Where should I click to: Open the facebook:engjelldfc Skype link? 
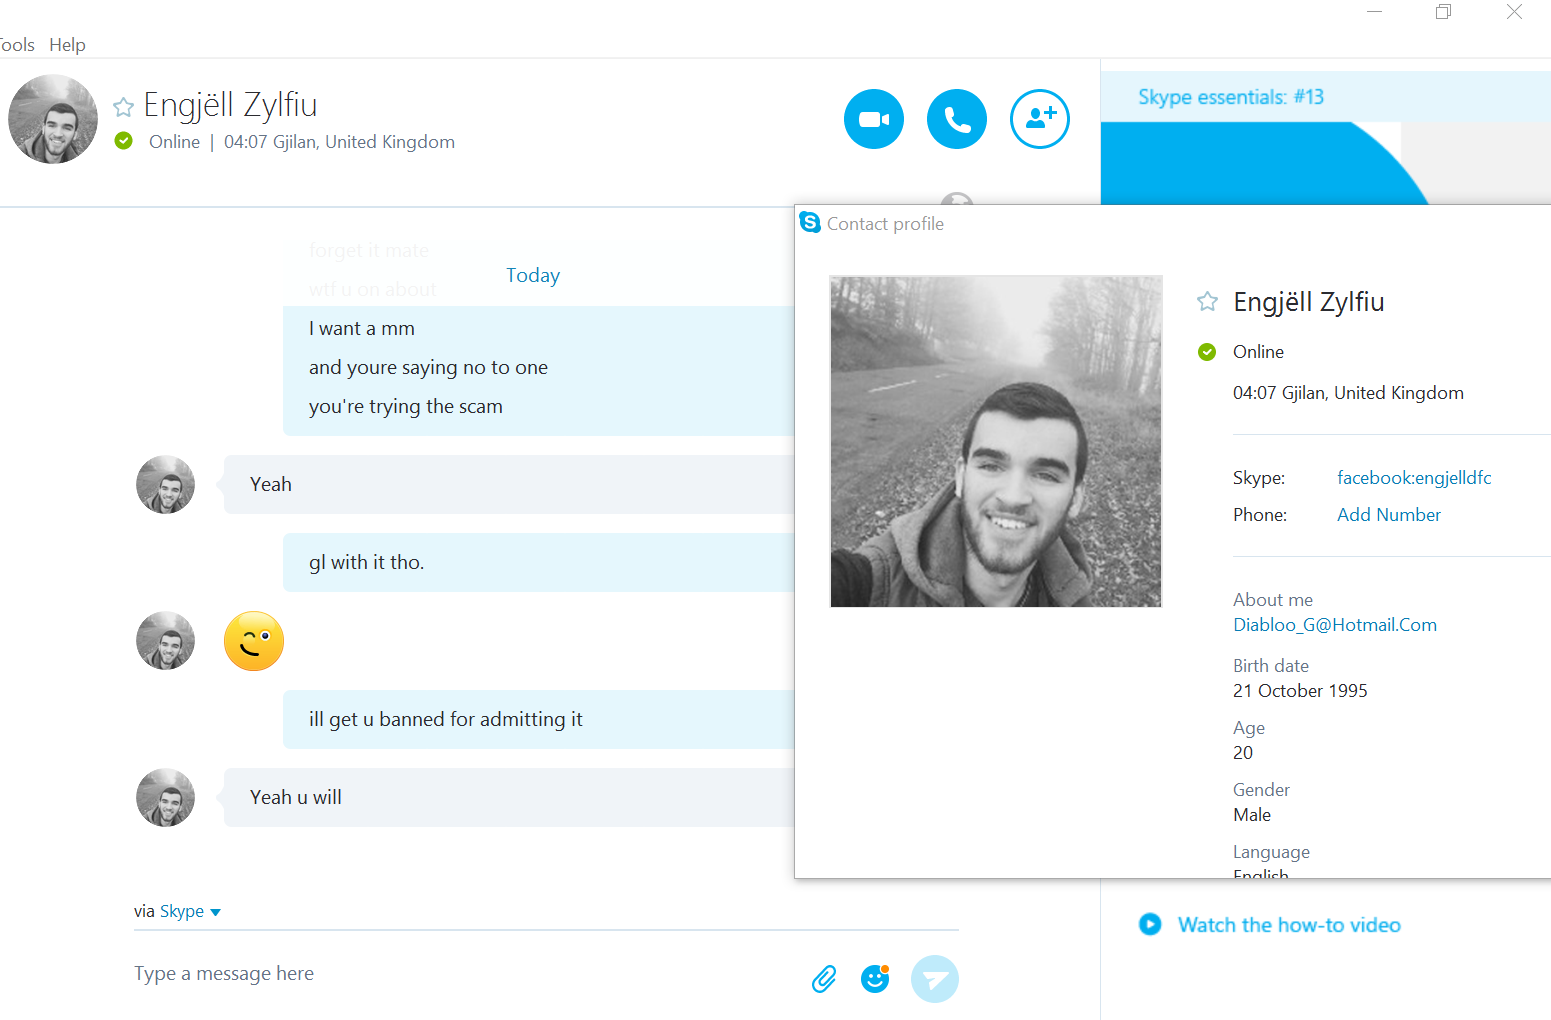1414,478
